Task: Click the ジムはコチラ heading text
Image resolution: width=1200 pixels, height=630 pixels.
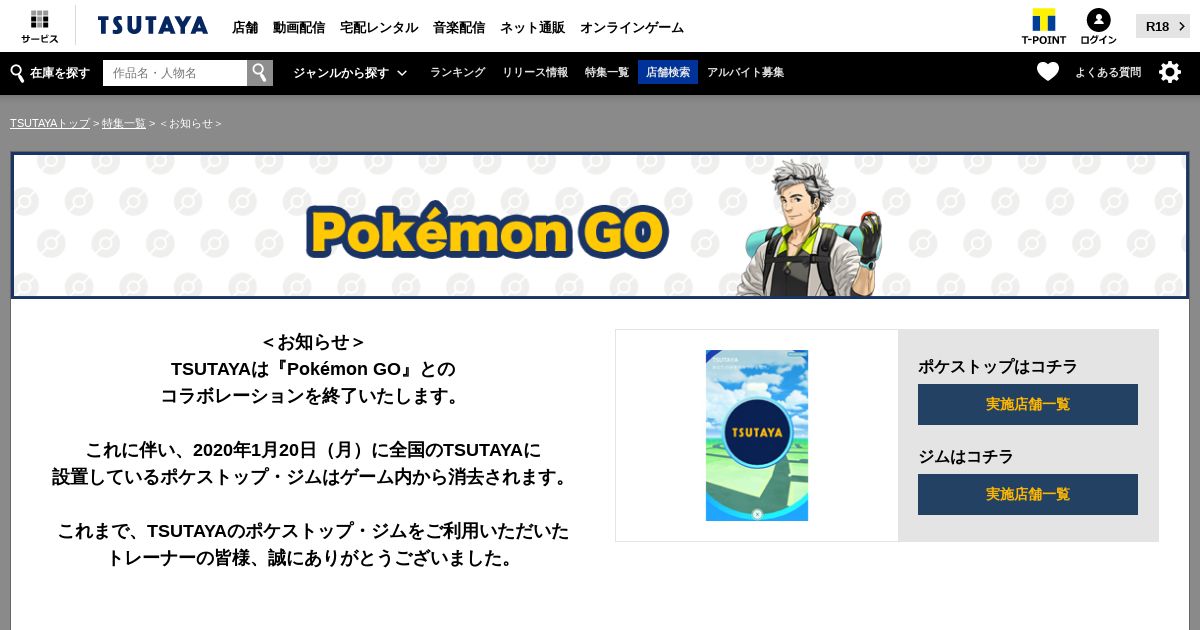Action: pyautogui.click(x=966, y=456)
